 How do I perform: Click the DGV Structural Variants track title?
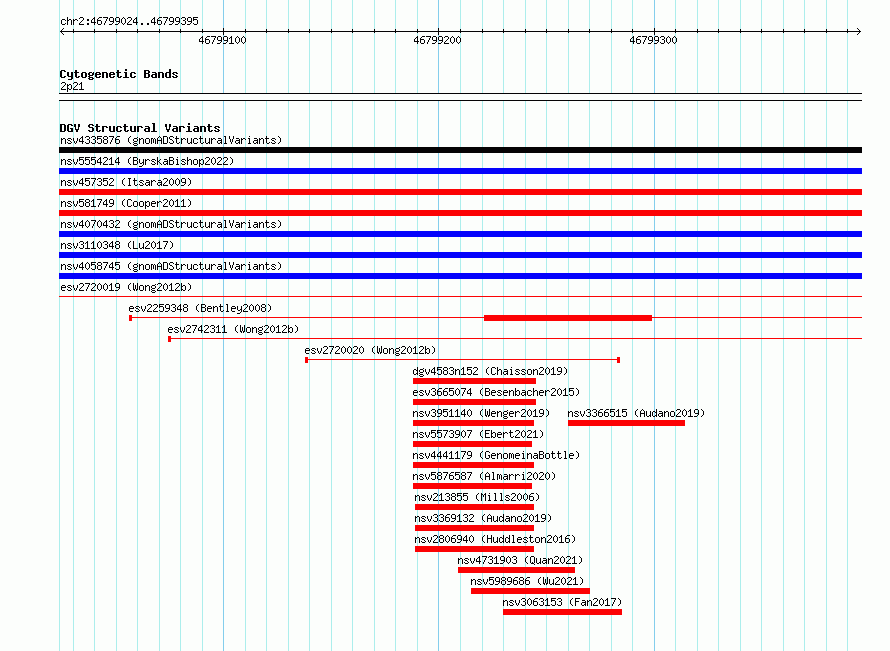(140, 128)
